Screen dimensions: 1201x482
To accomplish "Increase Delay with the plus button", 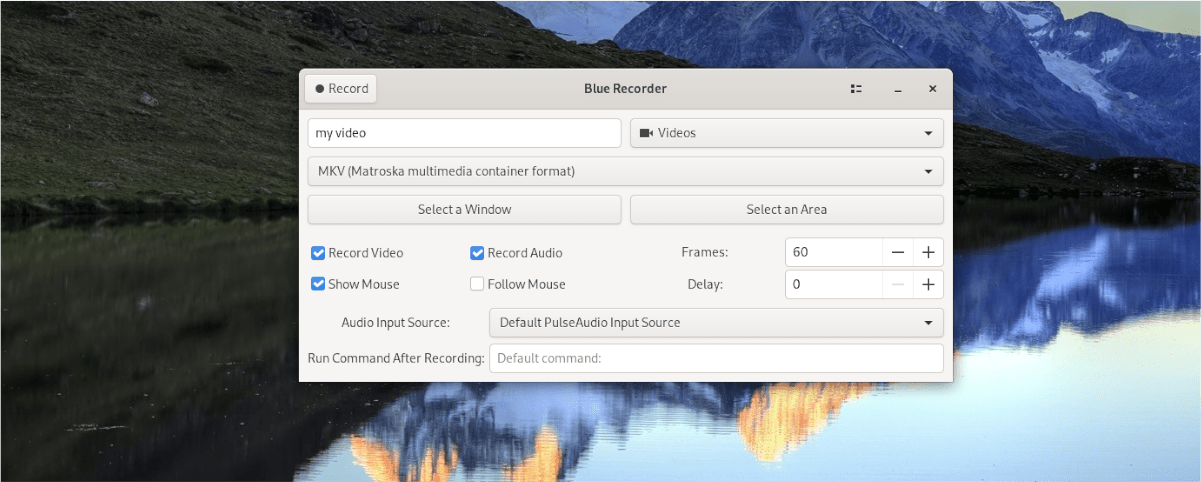I will [x=928, y=284].
